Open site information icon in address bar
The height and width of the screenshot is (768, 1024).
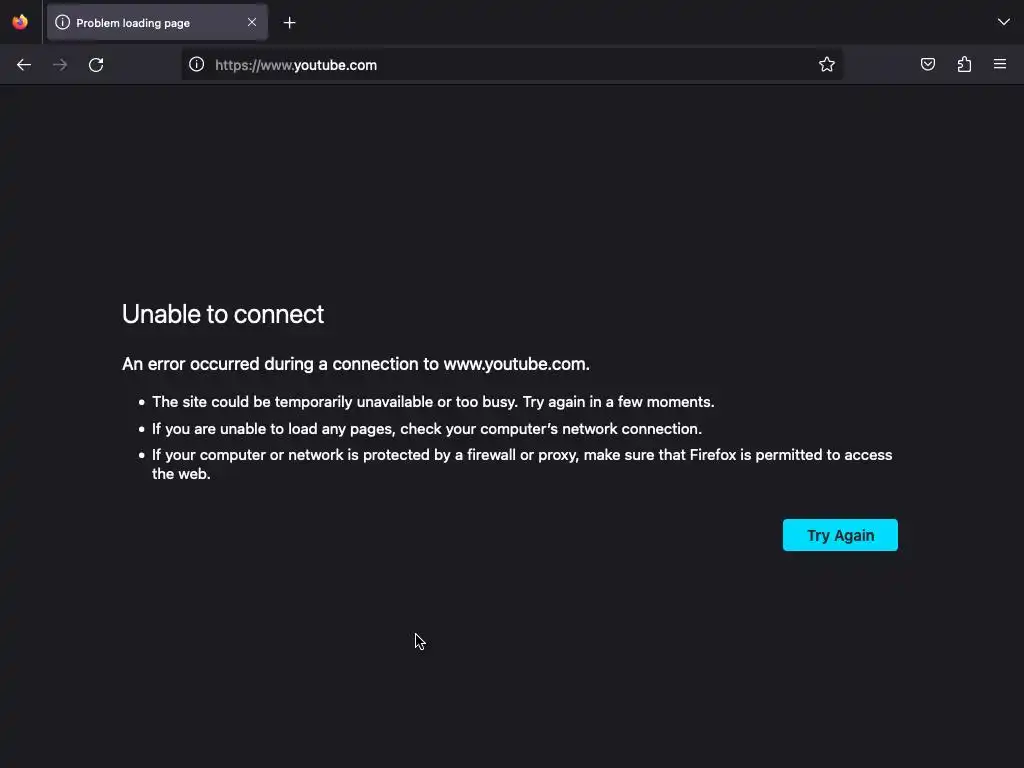click(x=197, y=64)
